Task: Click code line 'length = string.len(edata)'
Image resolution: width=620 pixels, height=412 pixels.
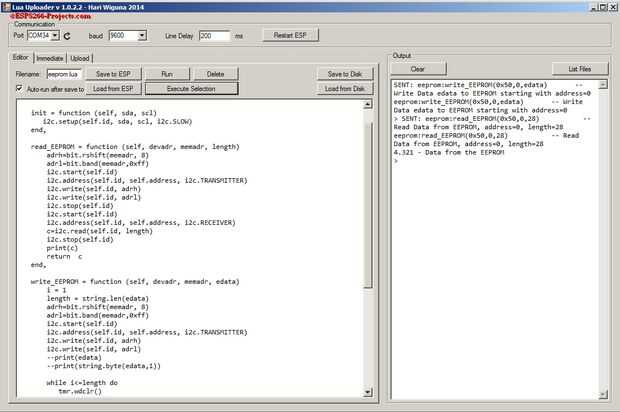Action: point(98,299)
